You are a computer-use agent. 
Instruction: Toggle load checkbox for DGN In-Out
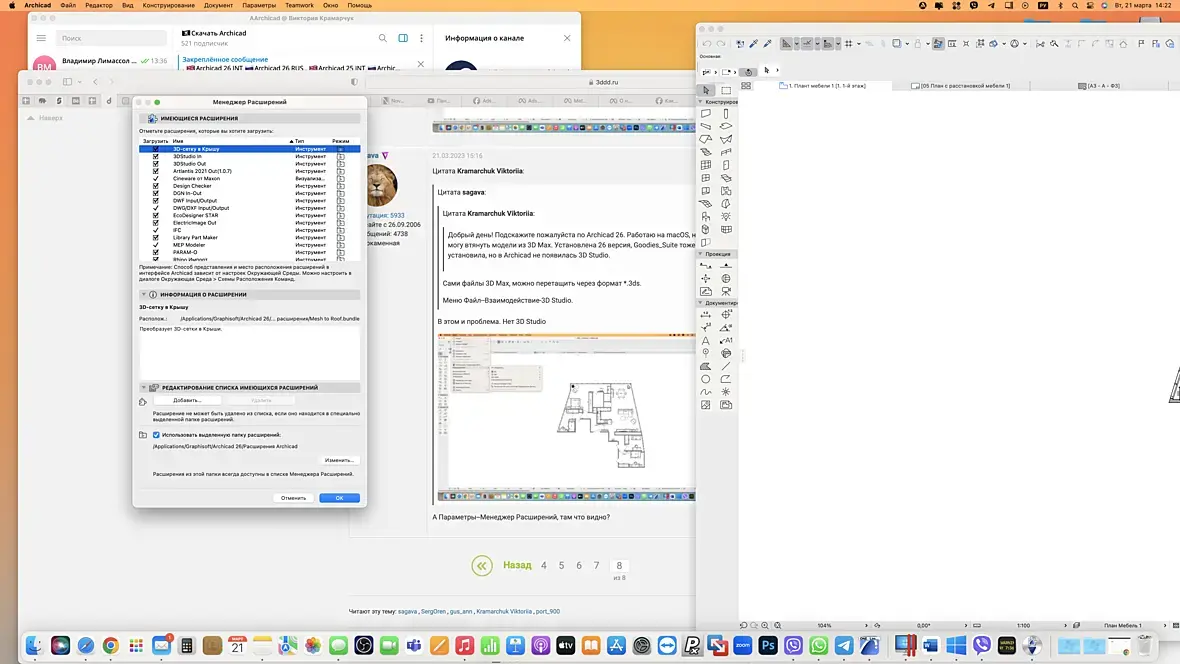pyautogui.click(x=156, y=193)
